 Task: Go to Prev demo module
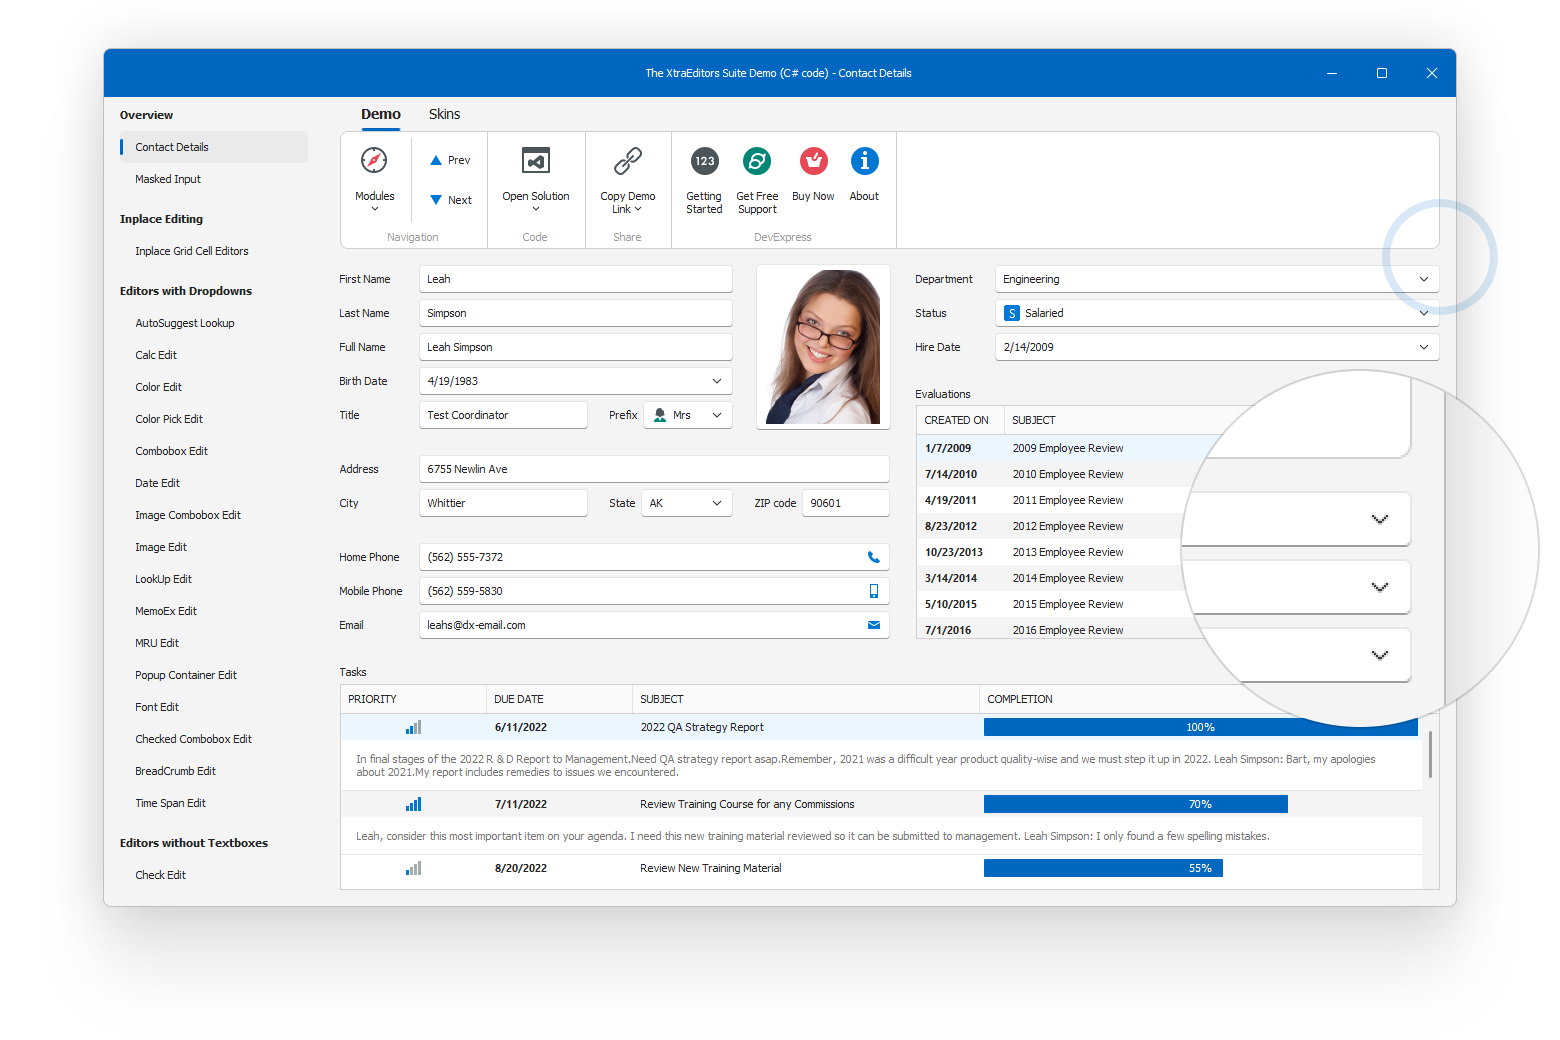450,160
